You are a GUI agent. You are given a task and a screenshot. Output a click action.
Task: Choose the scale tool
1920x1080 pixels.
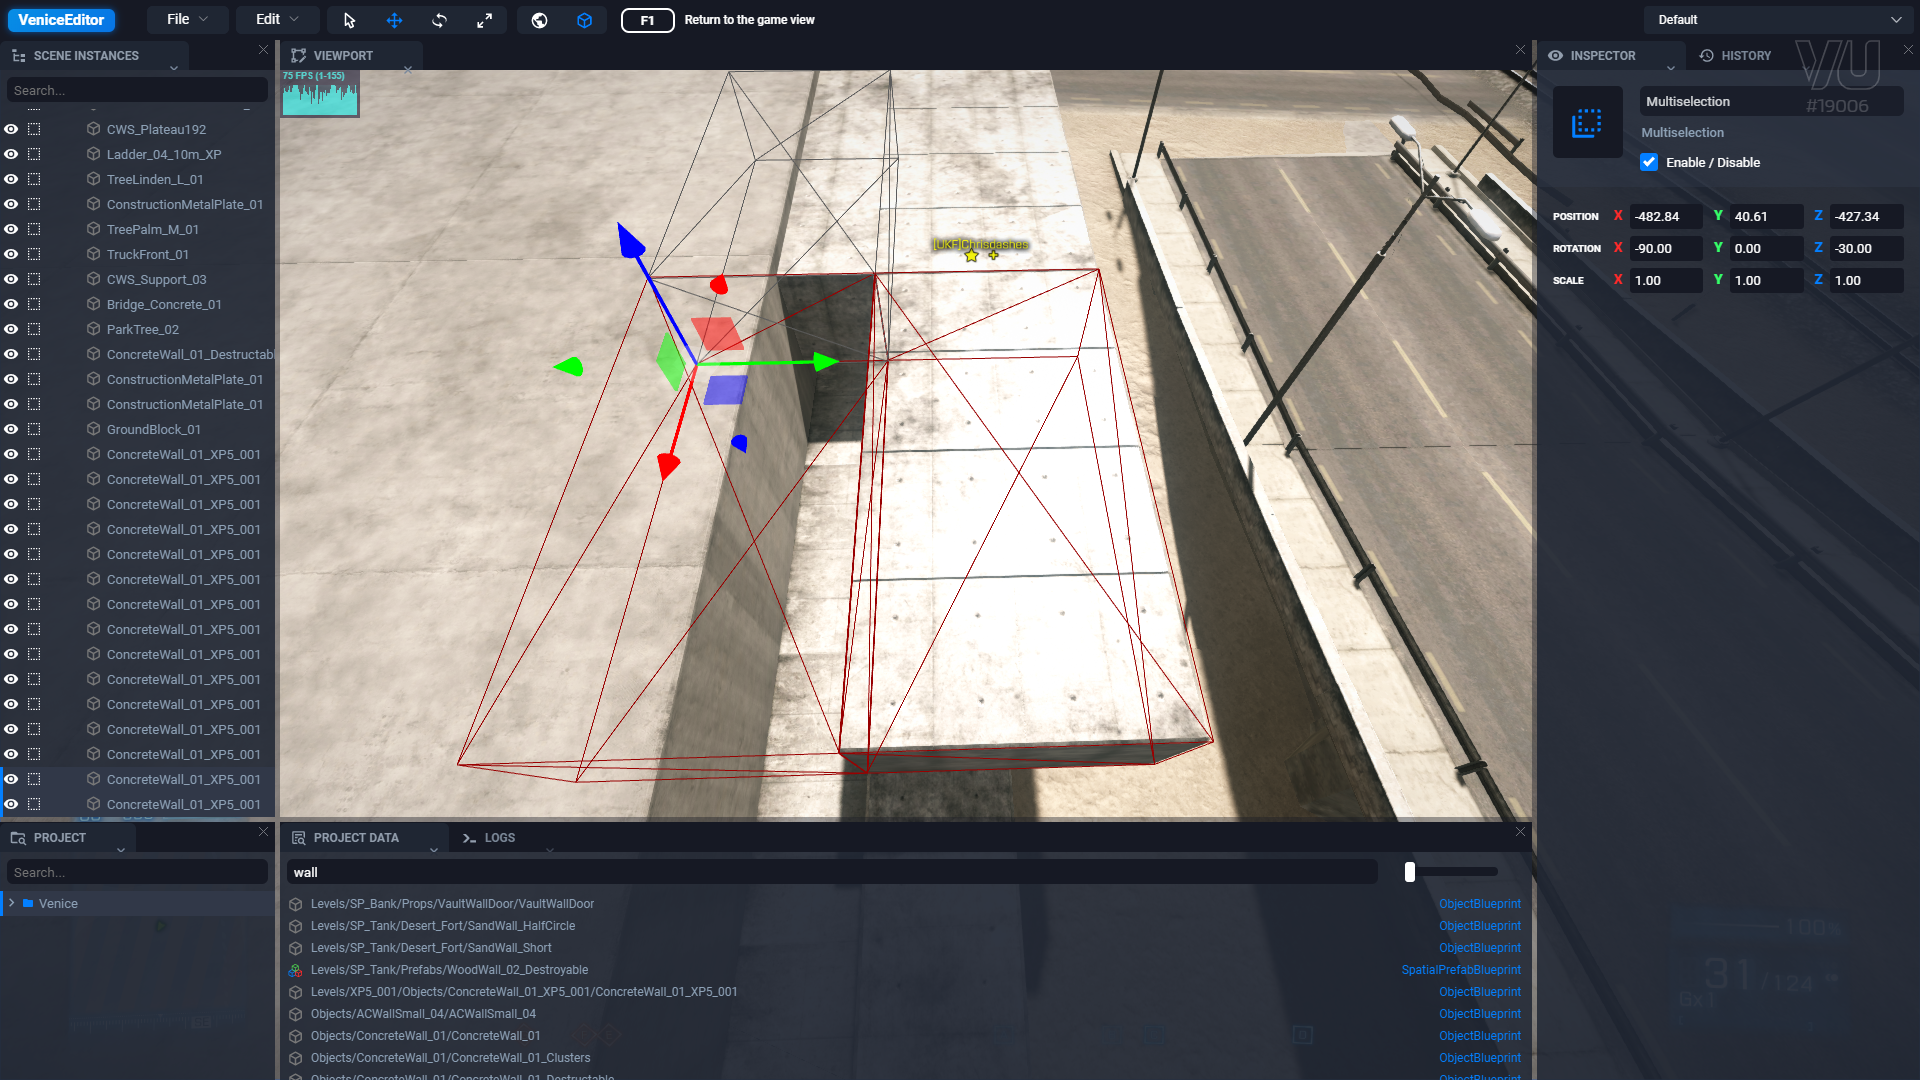pyautogui.click(x=484, y=20)
